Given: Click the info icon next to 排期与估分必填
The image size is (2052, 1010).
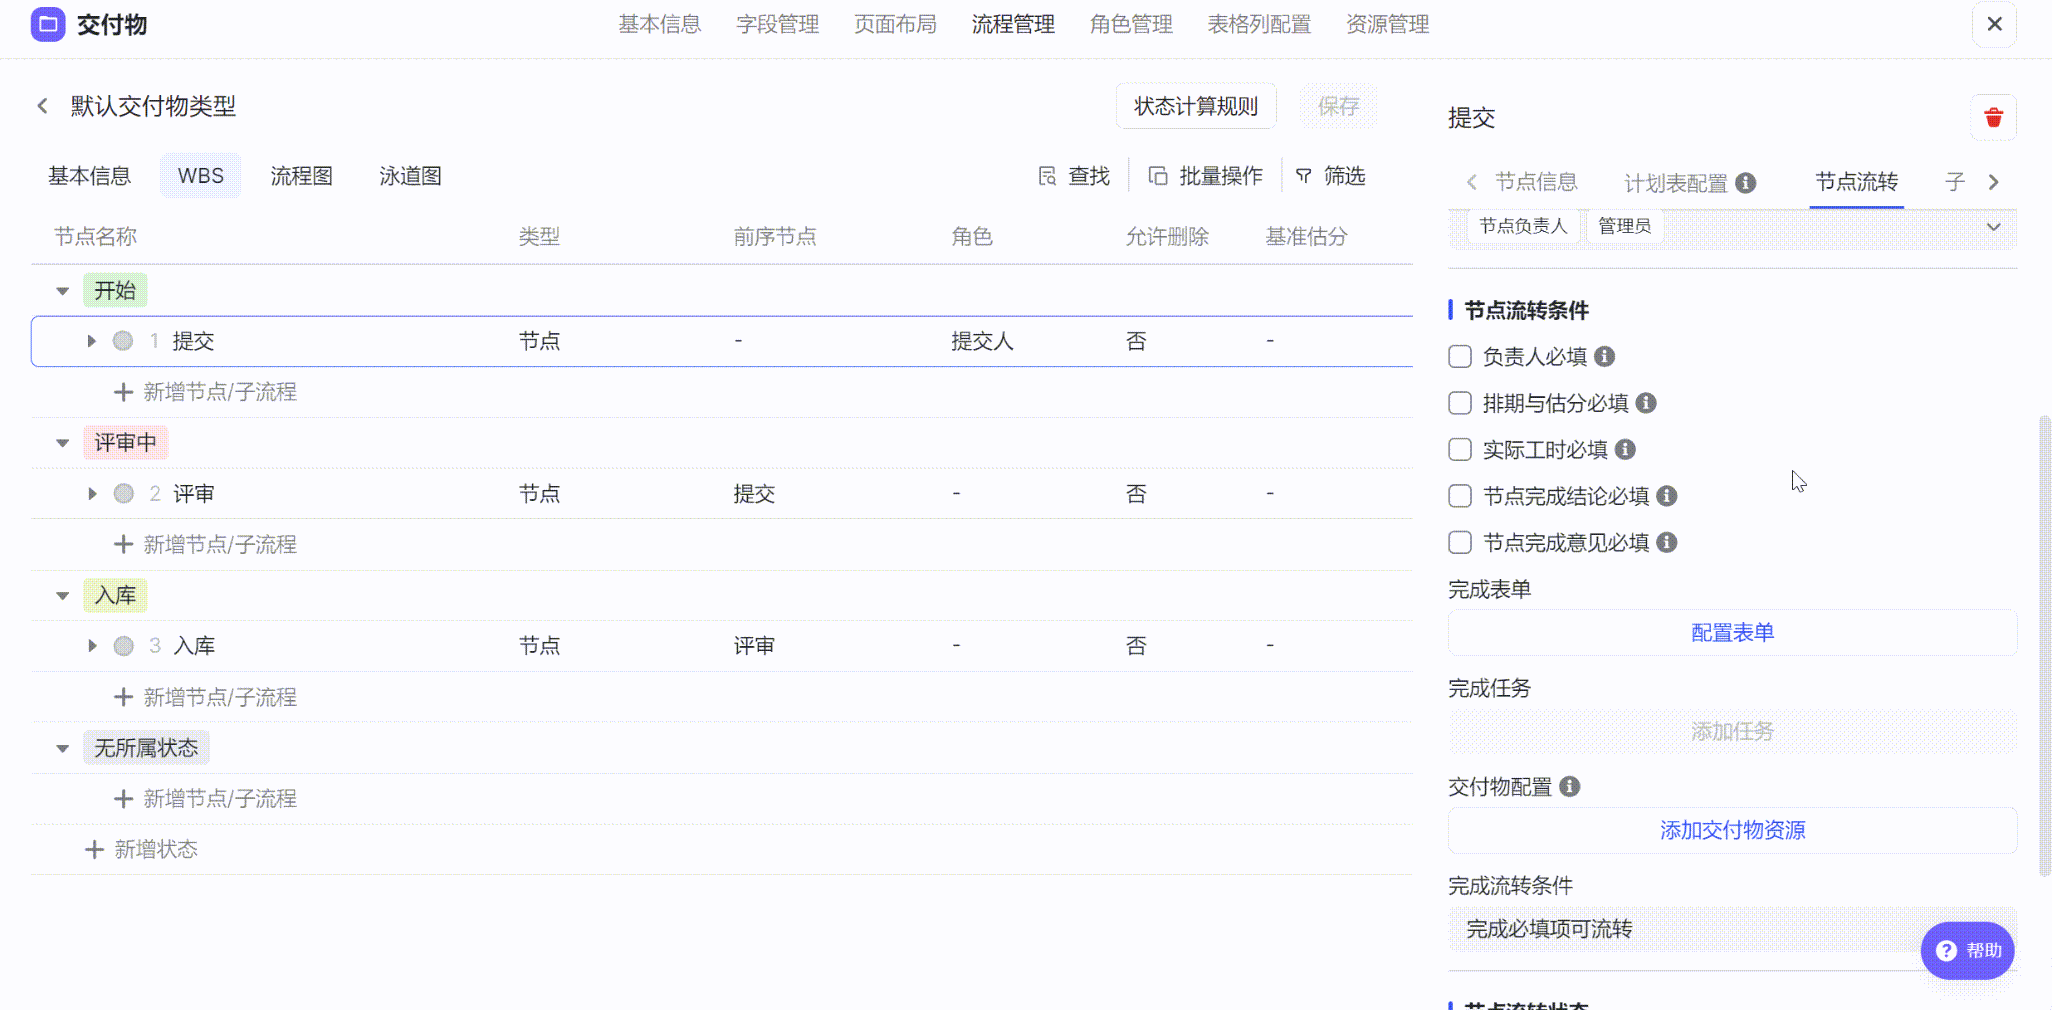Looking at the screenshot, I should [x=1646, y=403].
